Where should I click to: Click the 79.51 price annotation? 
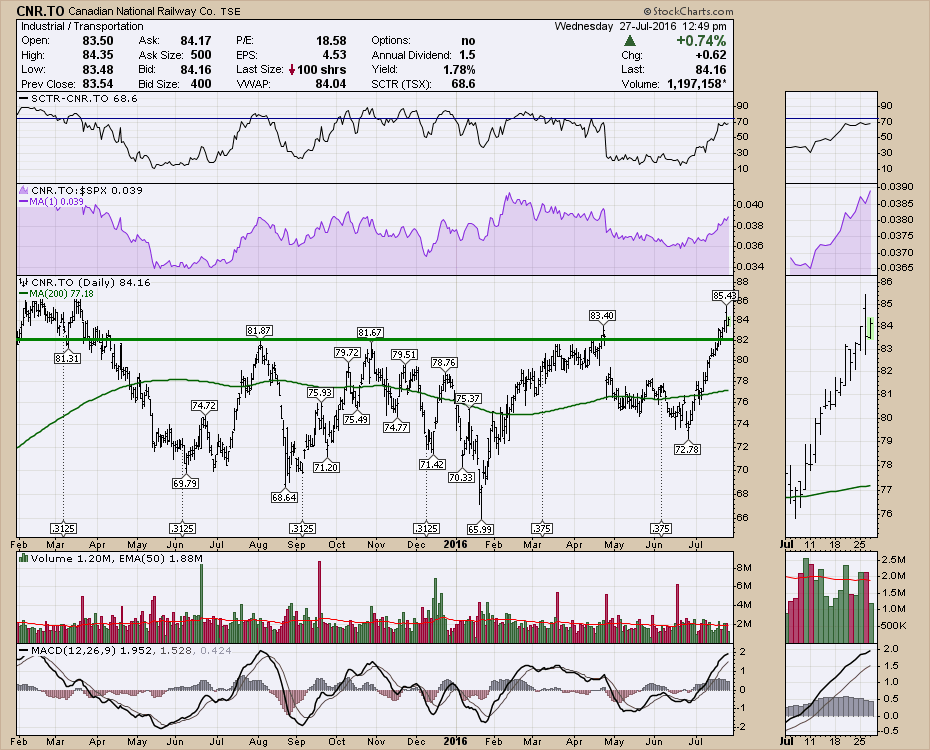(404, 354)
